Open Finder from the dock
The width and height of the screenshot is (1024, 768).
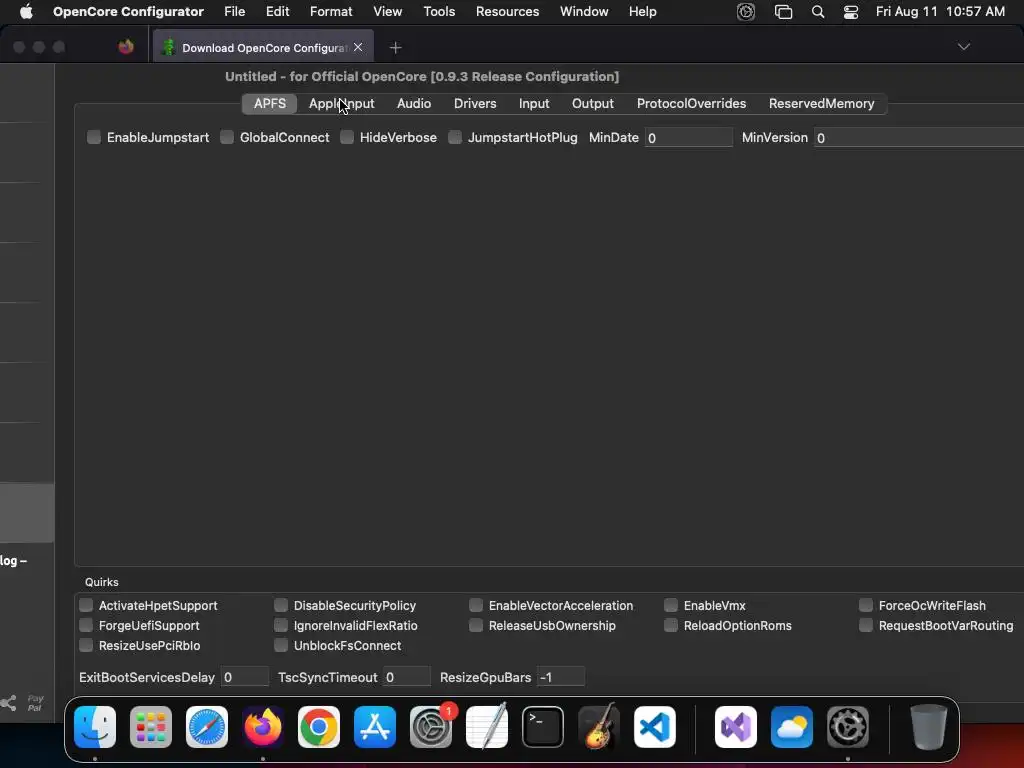coord(95,727)
